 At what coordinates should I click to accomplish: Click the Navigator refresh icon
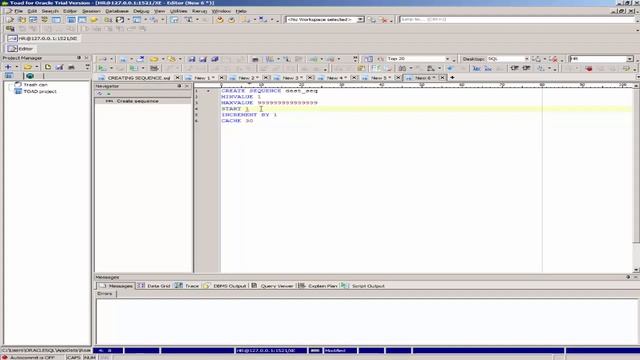pos(100,94)
